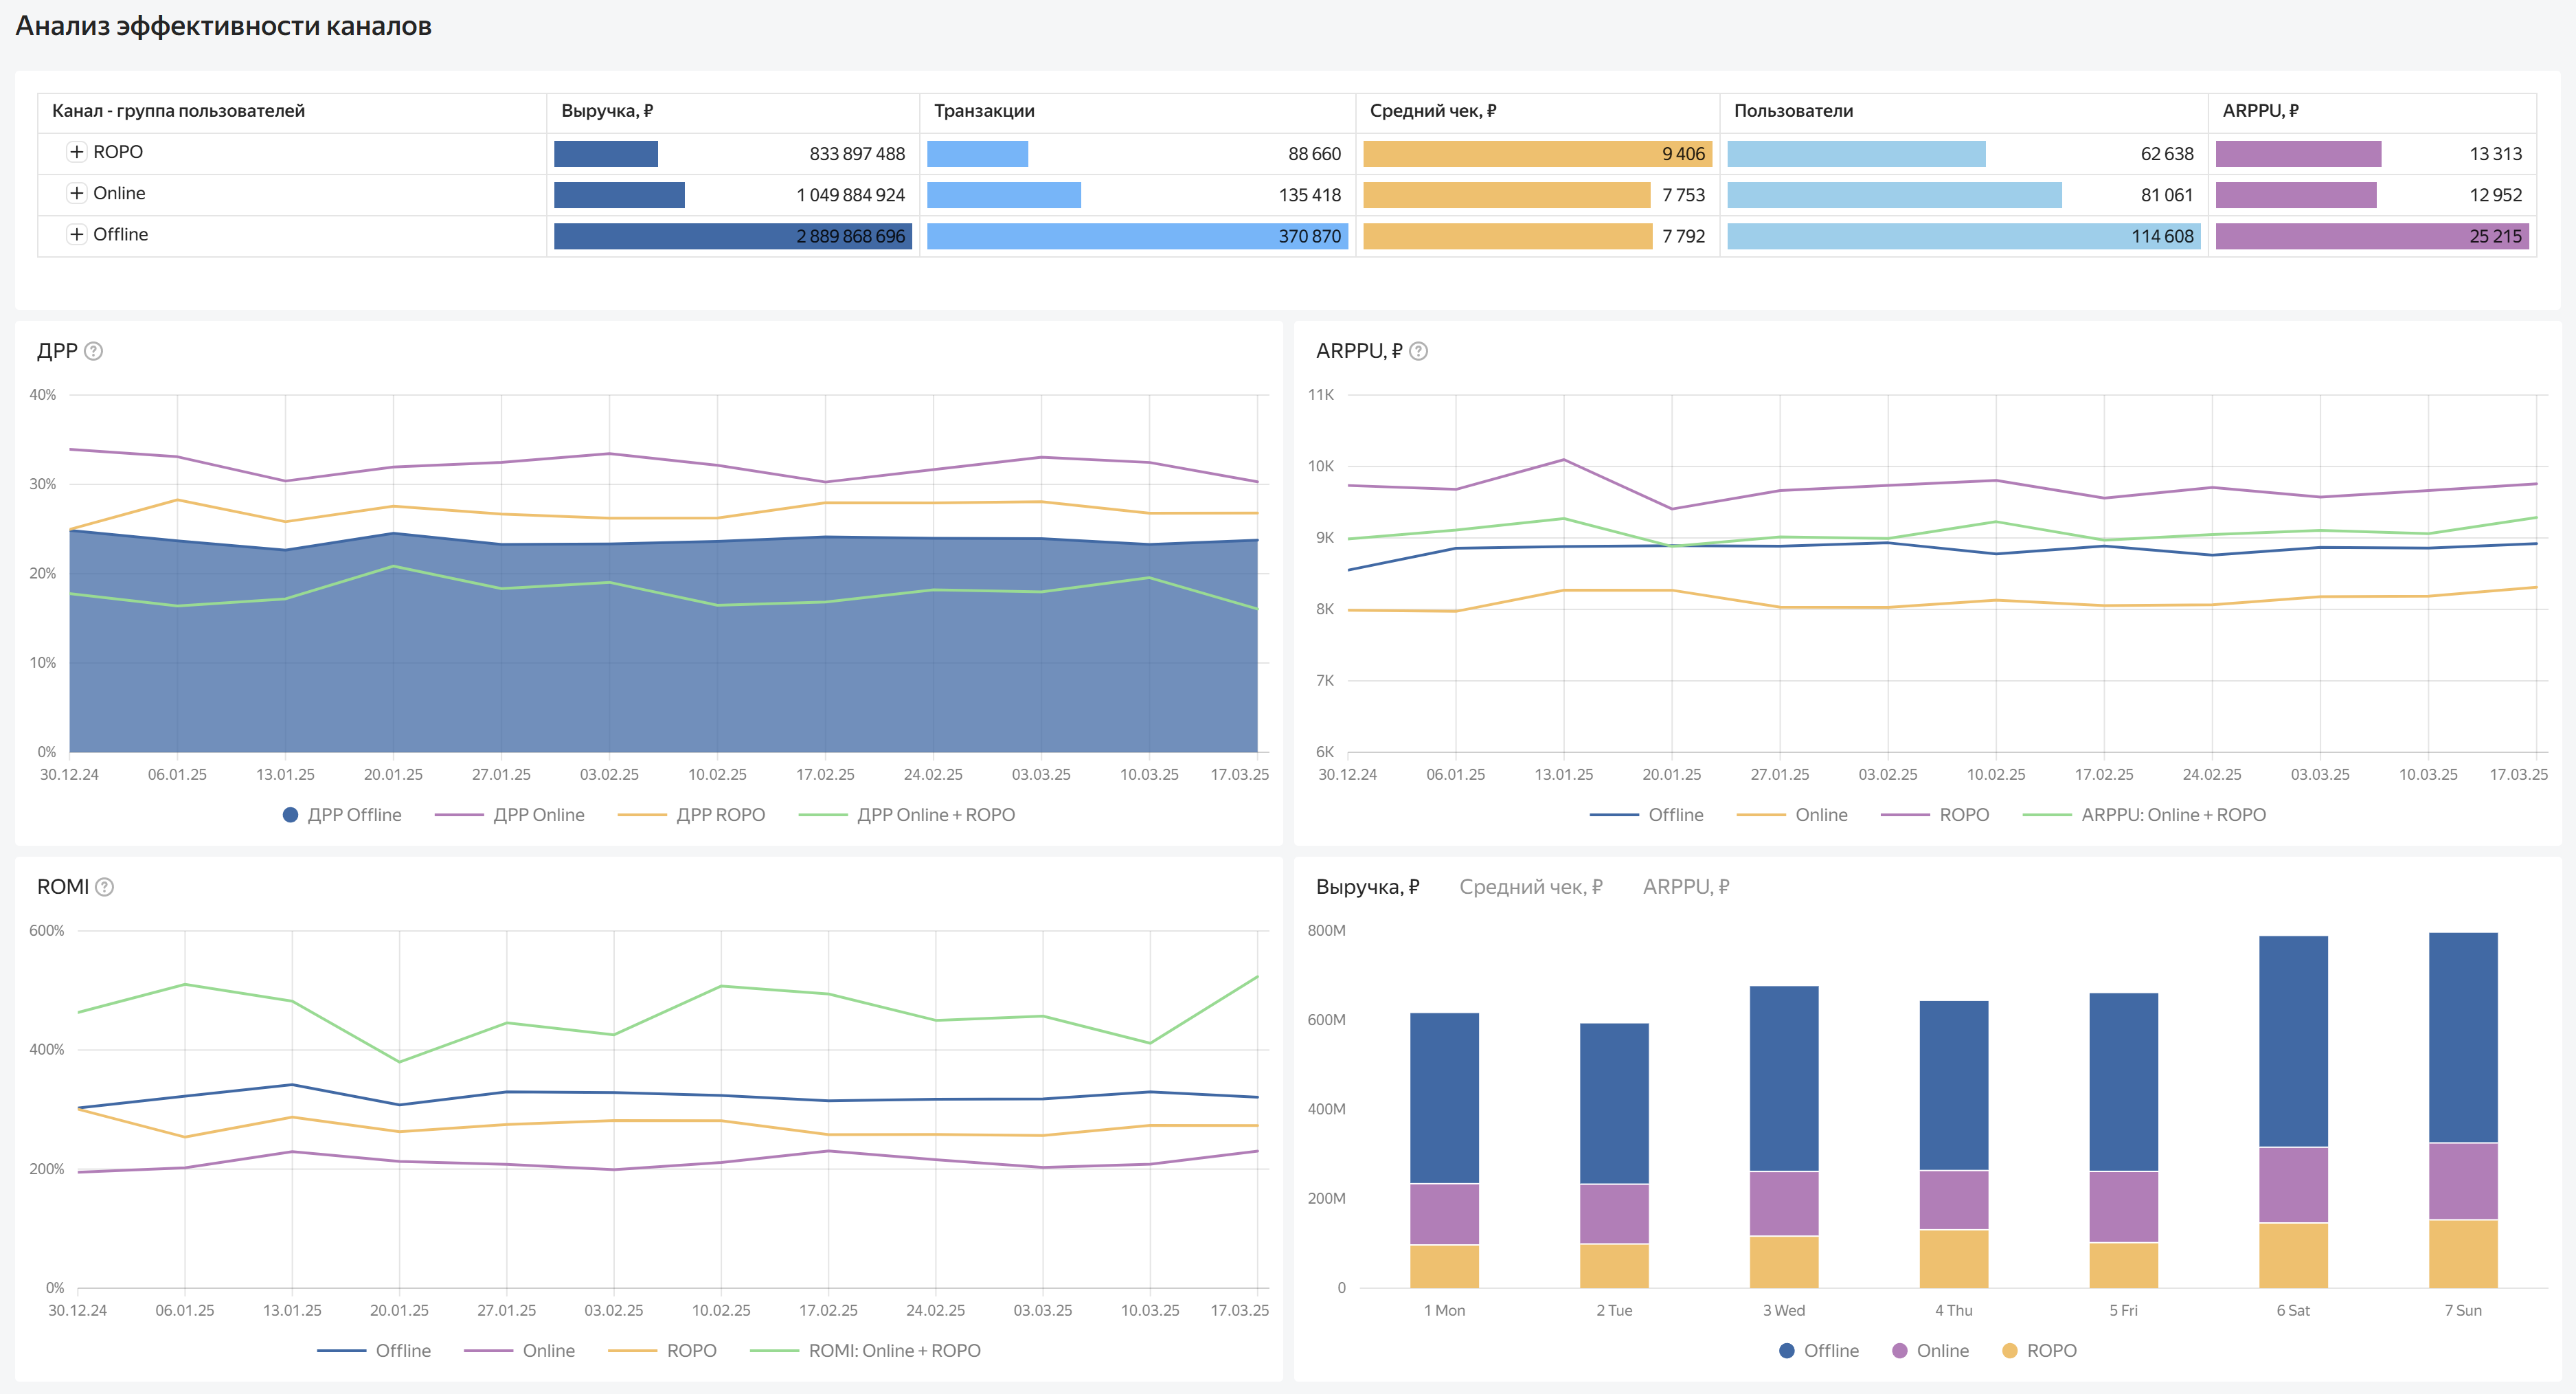
Task: Toggle ROPO series in ROMI chart legend
Action: pos(663,1351)
